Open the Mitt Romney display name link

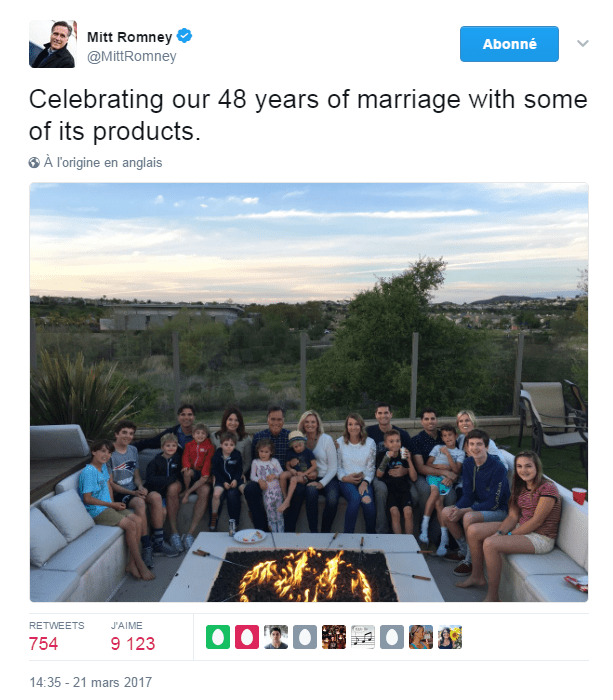click(x=130, y=37)
